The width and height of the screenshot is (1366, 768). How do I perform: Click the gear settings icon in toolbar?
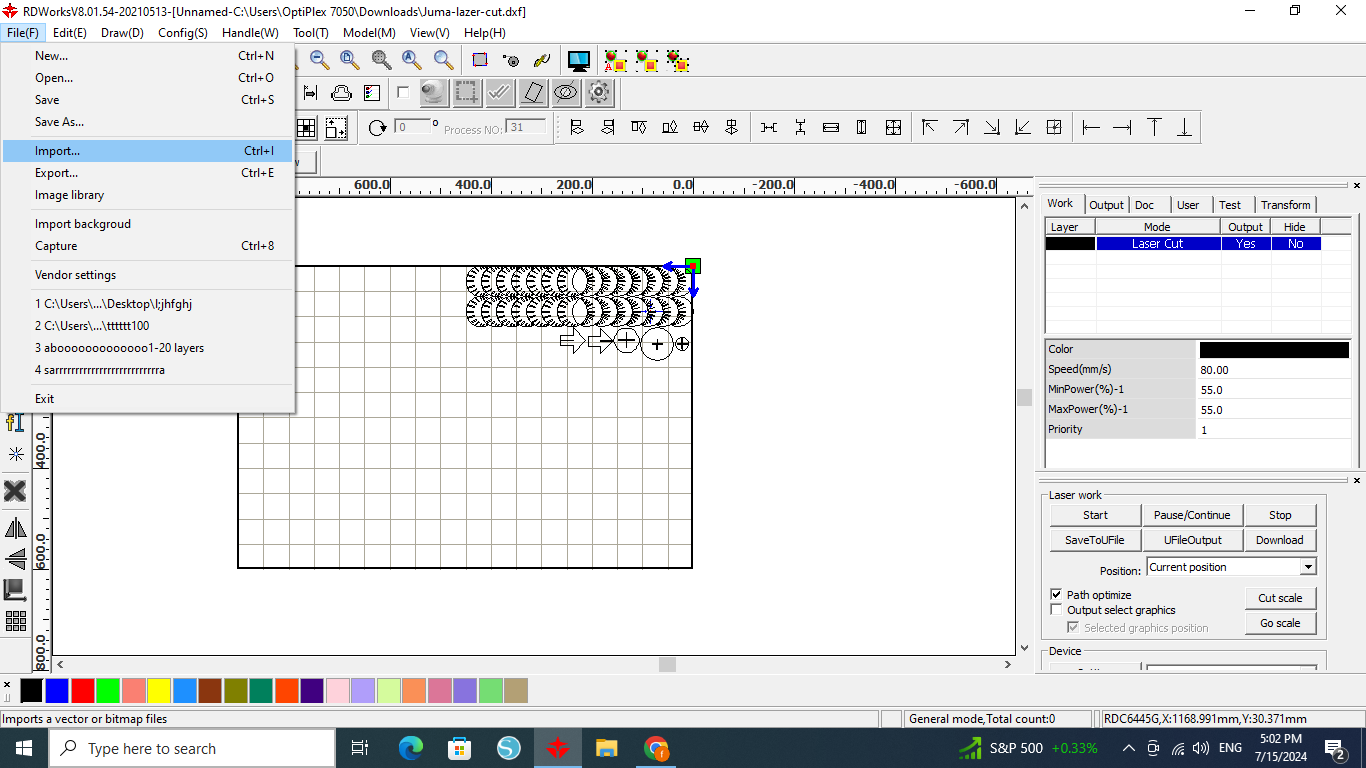tap(598, 93)
